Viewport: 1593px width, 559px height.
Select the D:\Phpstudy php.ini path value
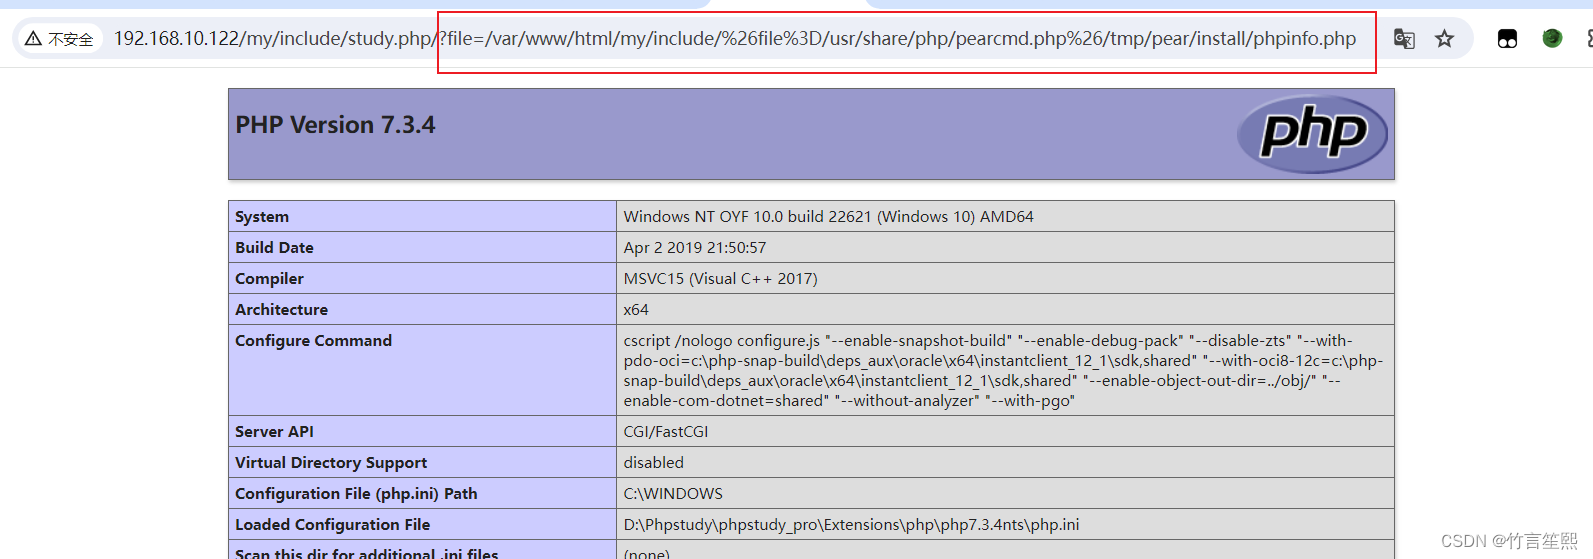pyautogui.click(x=851, y=525)
